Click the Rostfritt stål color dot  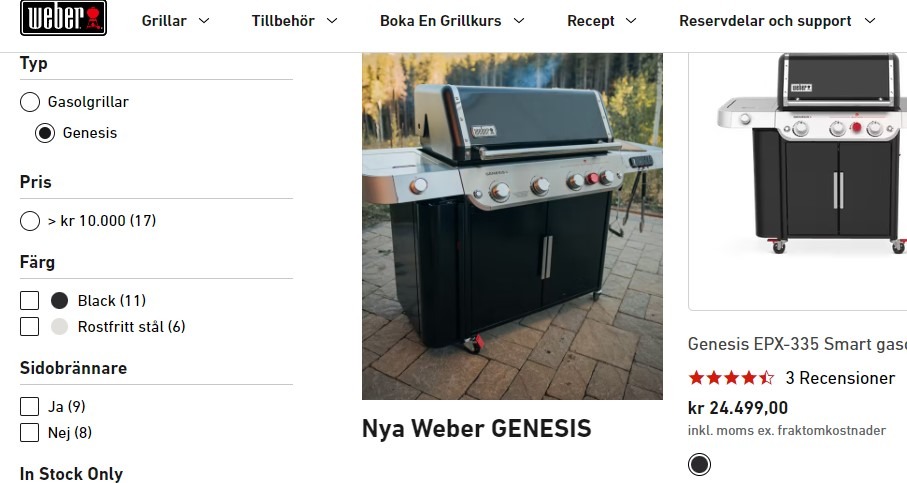pos(60,327)
